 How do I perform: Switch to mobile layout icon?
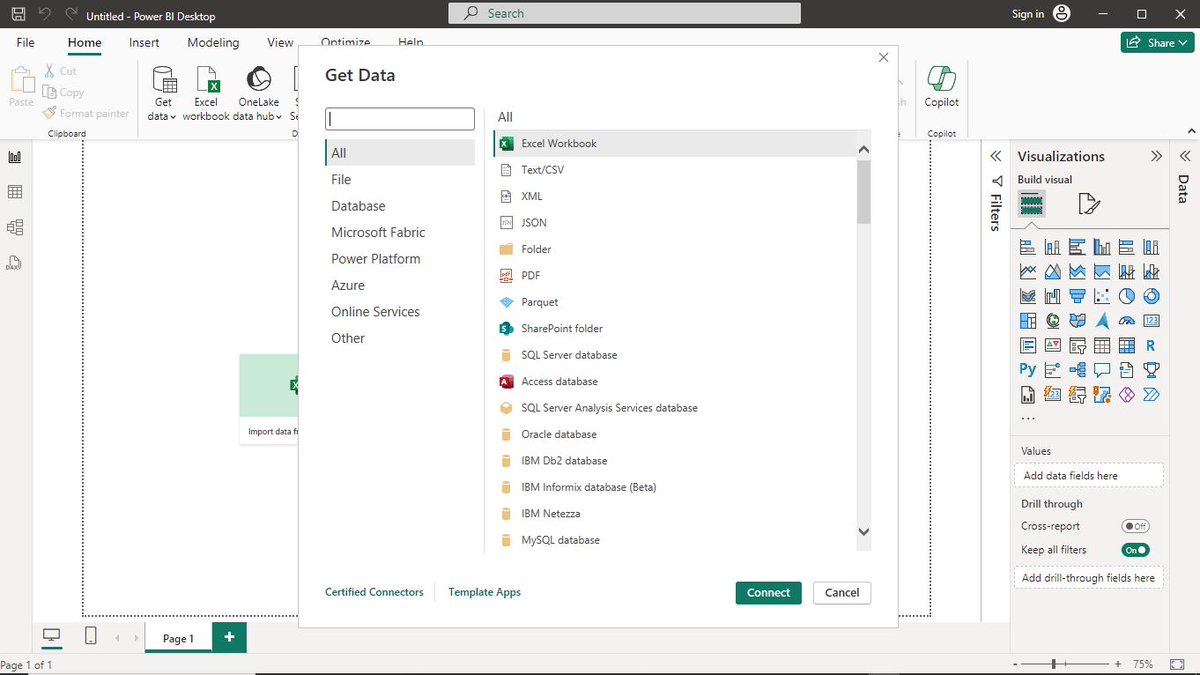(90, 636)
